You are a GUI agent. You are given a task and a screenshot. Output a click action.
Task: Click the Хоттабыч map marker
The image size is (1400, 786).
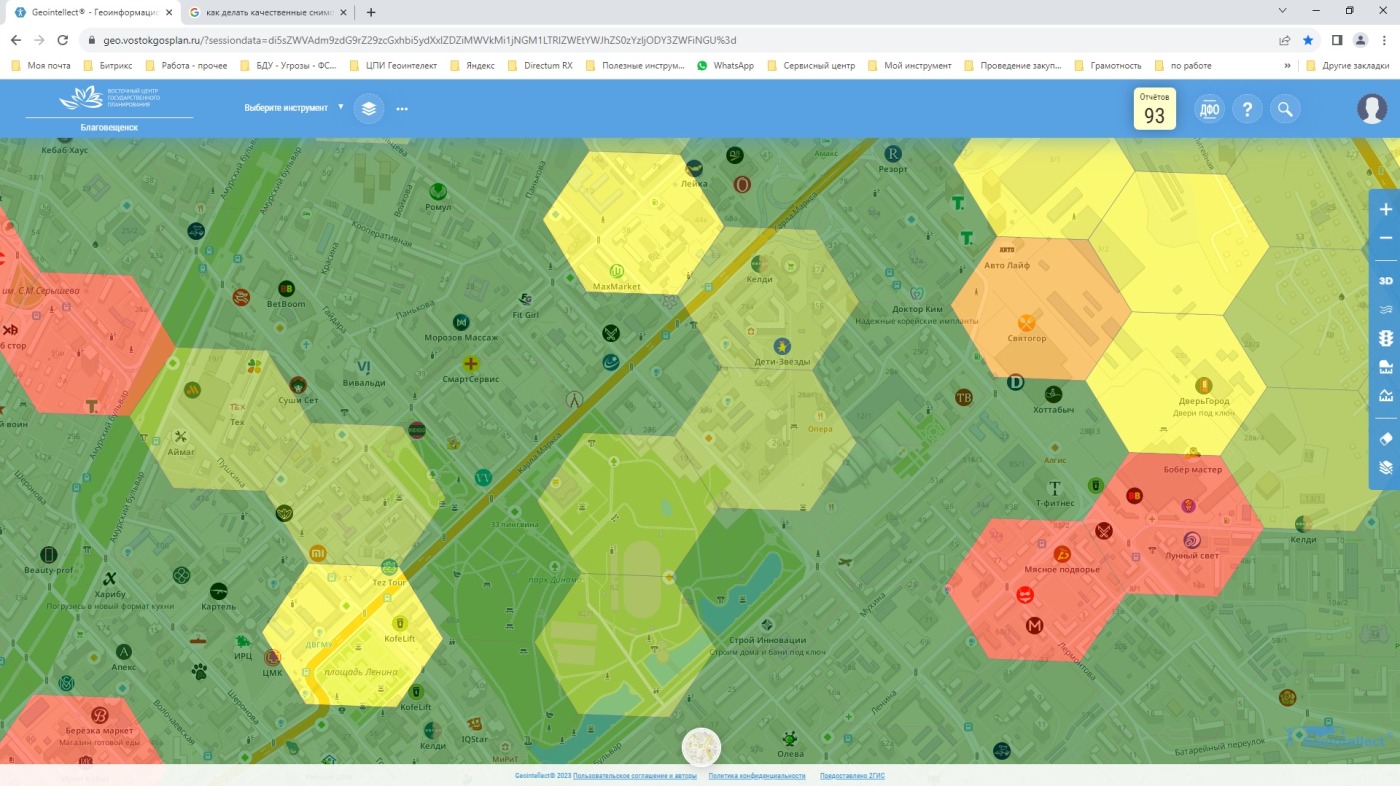point(1053,395)
